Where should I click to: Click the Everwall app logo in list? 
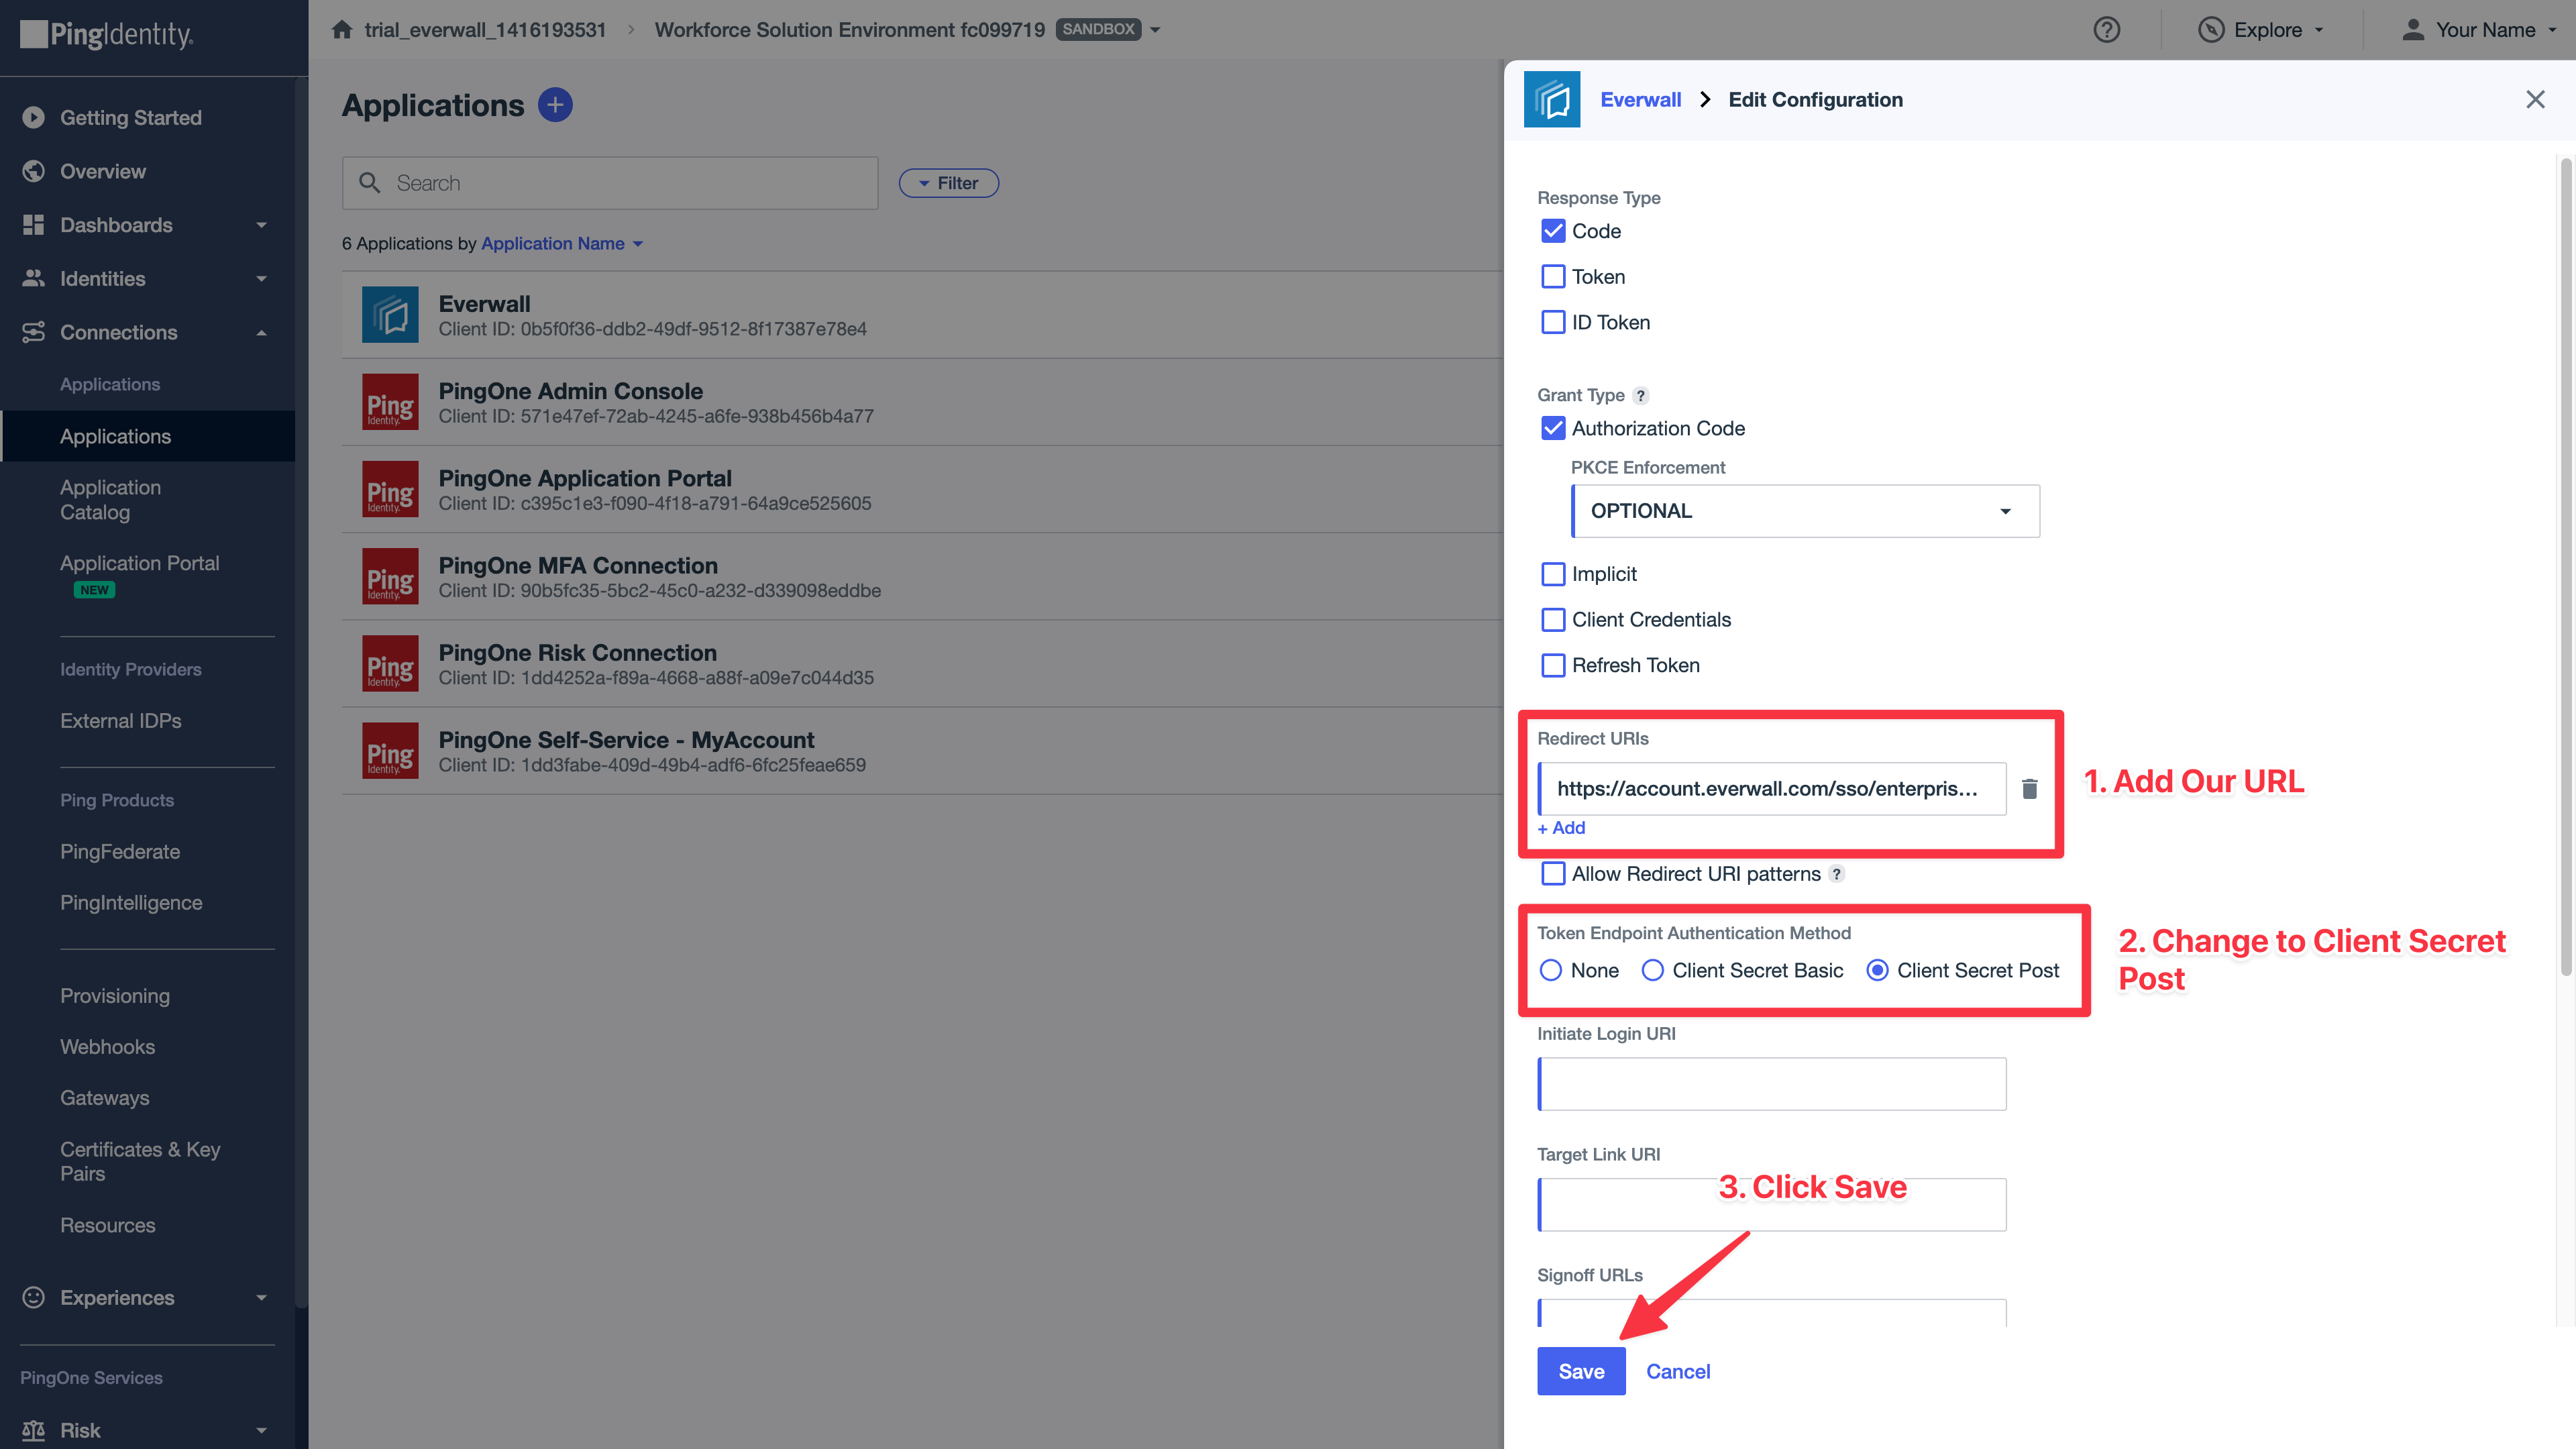[390, 315]
